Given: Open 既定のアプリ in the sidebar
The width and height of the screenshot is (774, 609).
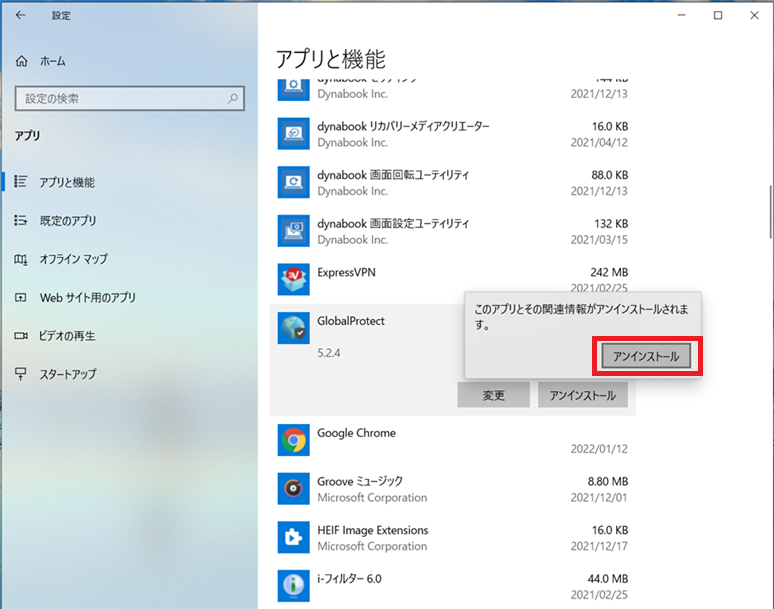Looking at the screenshot, I should (x=67, y=221).
